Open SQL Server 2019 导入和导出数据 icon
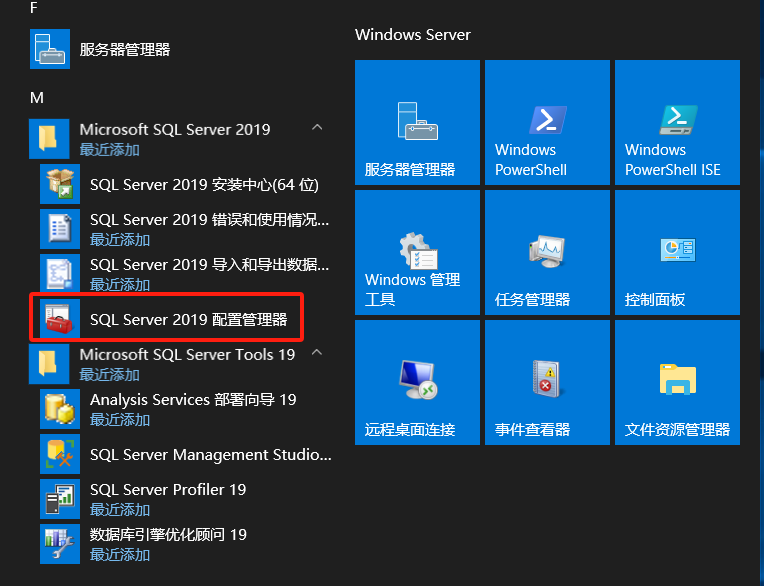Viewport: 764px width, 586px height. pos(59,274)
